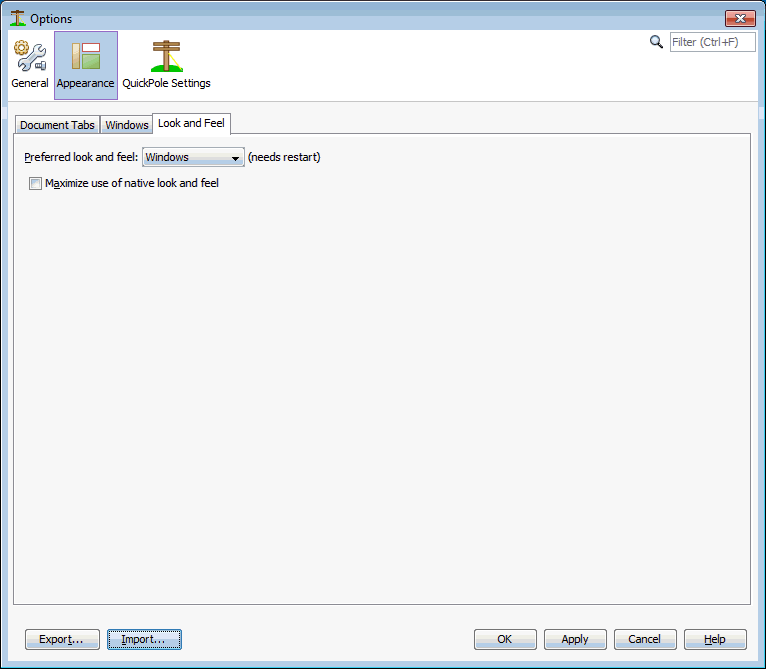Switch to the Document Tabs tab

tap(57, 125)
